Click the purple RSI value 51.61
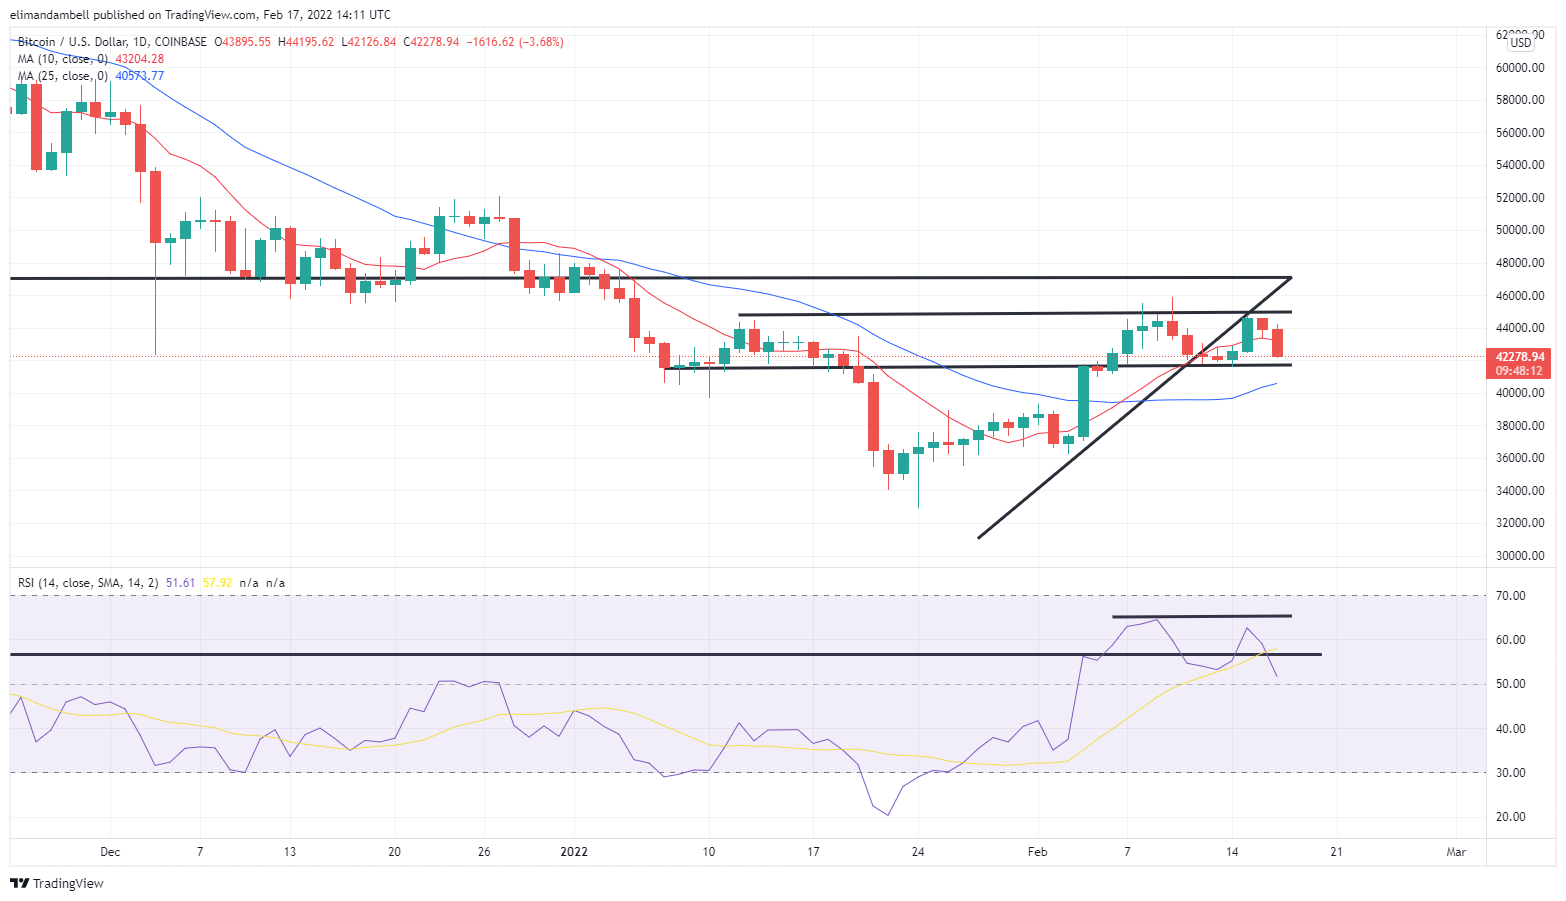Screen dimensions: 1566x901 (181, 582)
